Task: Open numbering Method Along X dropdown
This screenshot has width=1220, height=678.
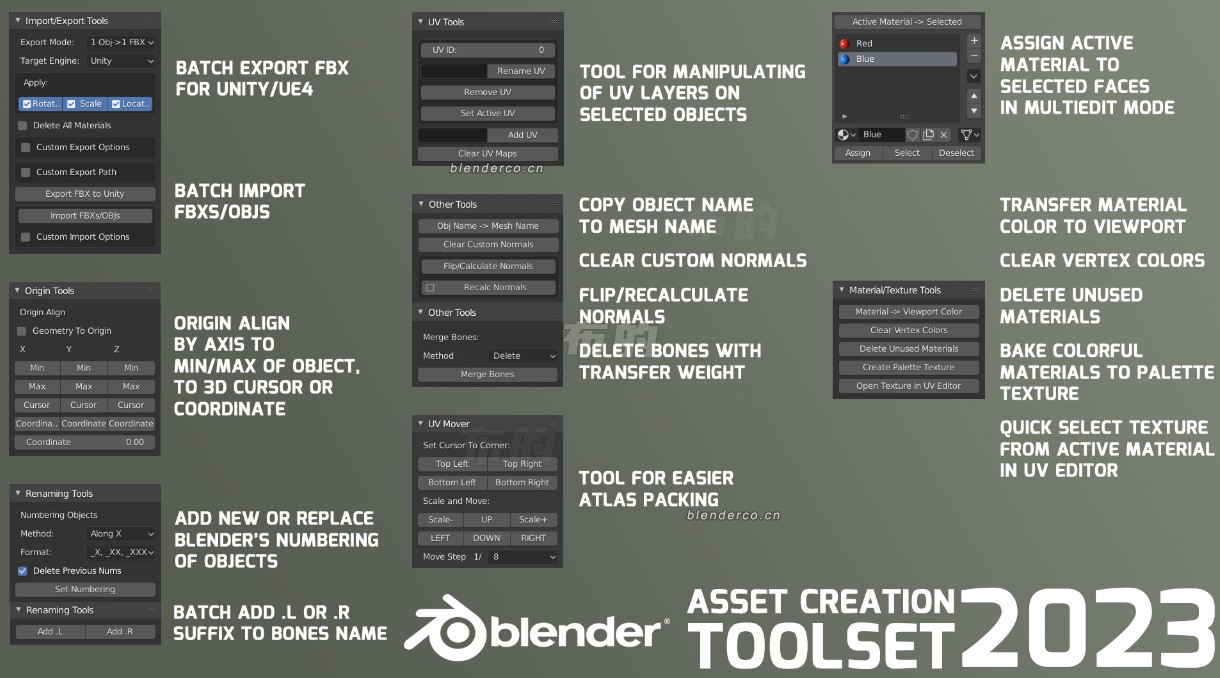Action: (121, 534)
